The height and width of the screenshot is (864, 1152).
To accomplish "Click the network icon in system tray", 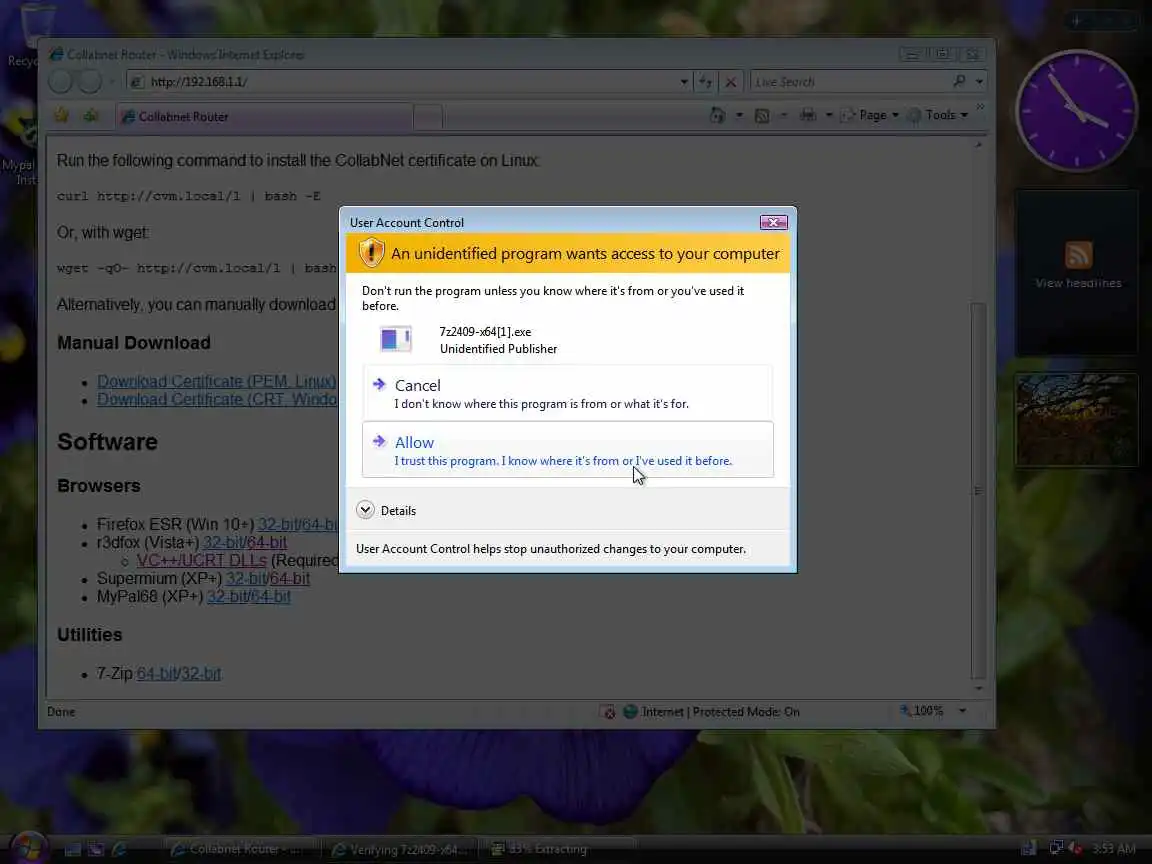I will (x=1056, y=849).
